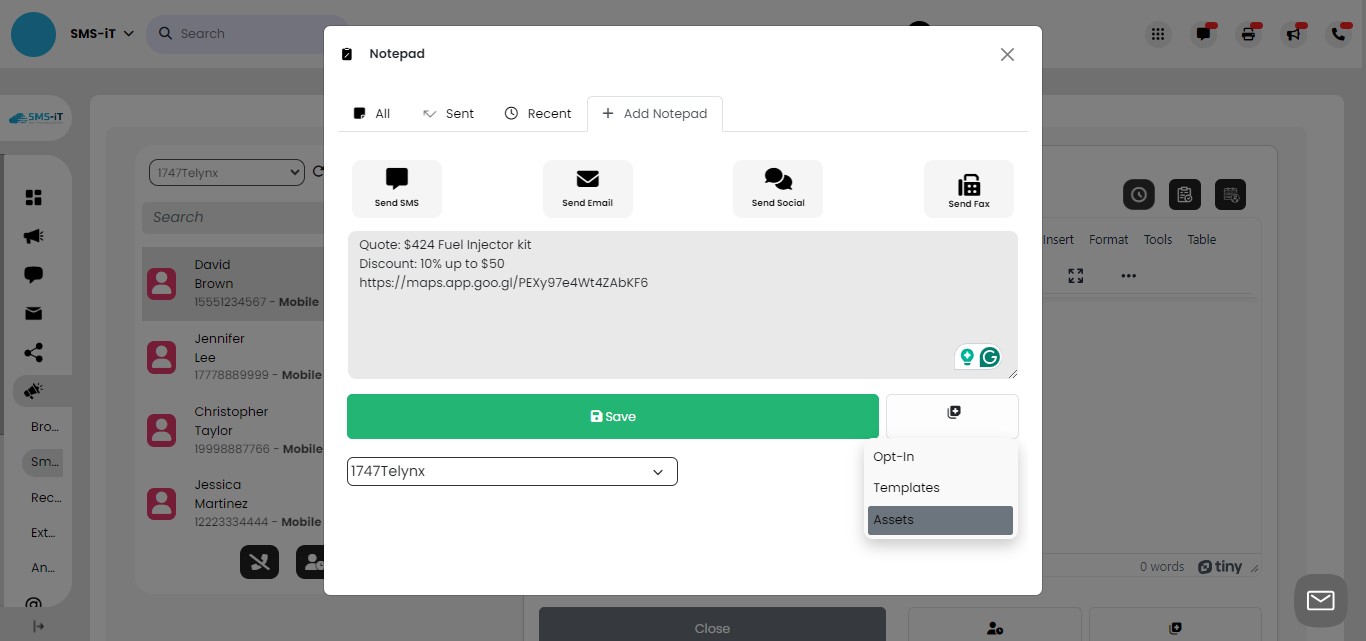The image size is (1366, 641).
Task: Select the megaphone broadcast icon in left sidebar
Action: (x=33, y=236)
